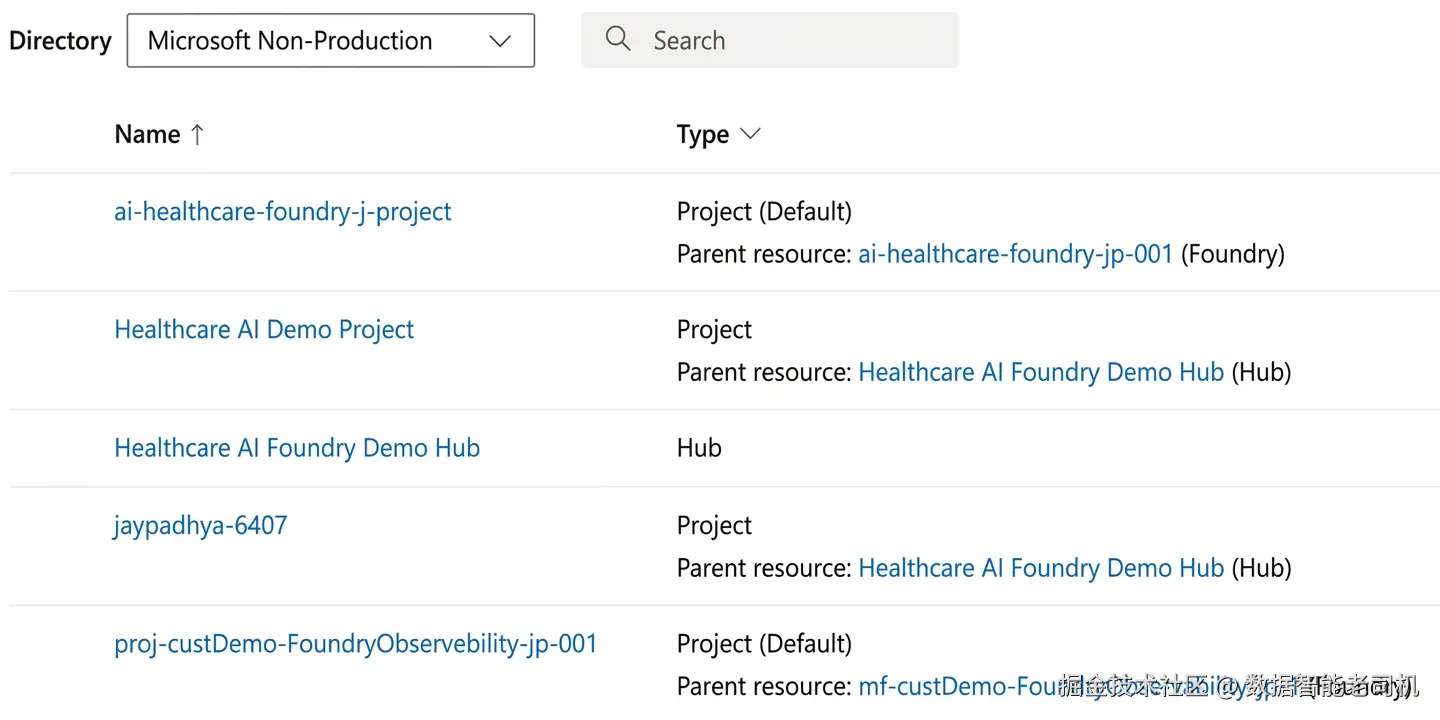The image size is (1440, 720).
Task: Open the jaypadhya-6407 project link
Action: click(200, 526)
